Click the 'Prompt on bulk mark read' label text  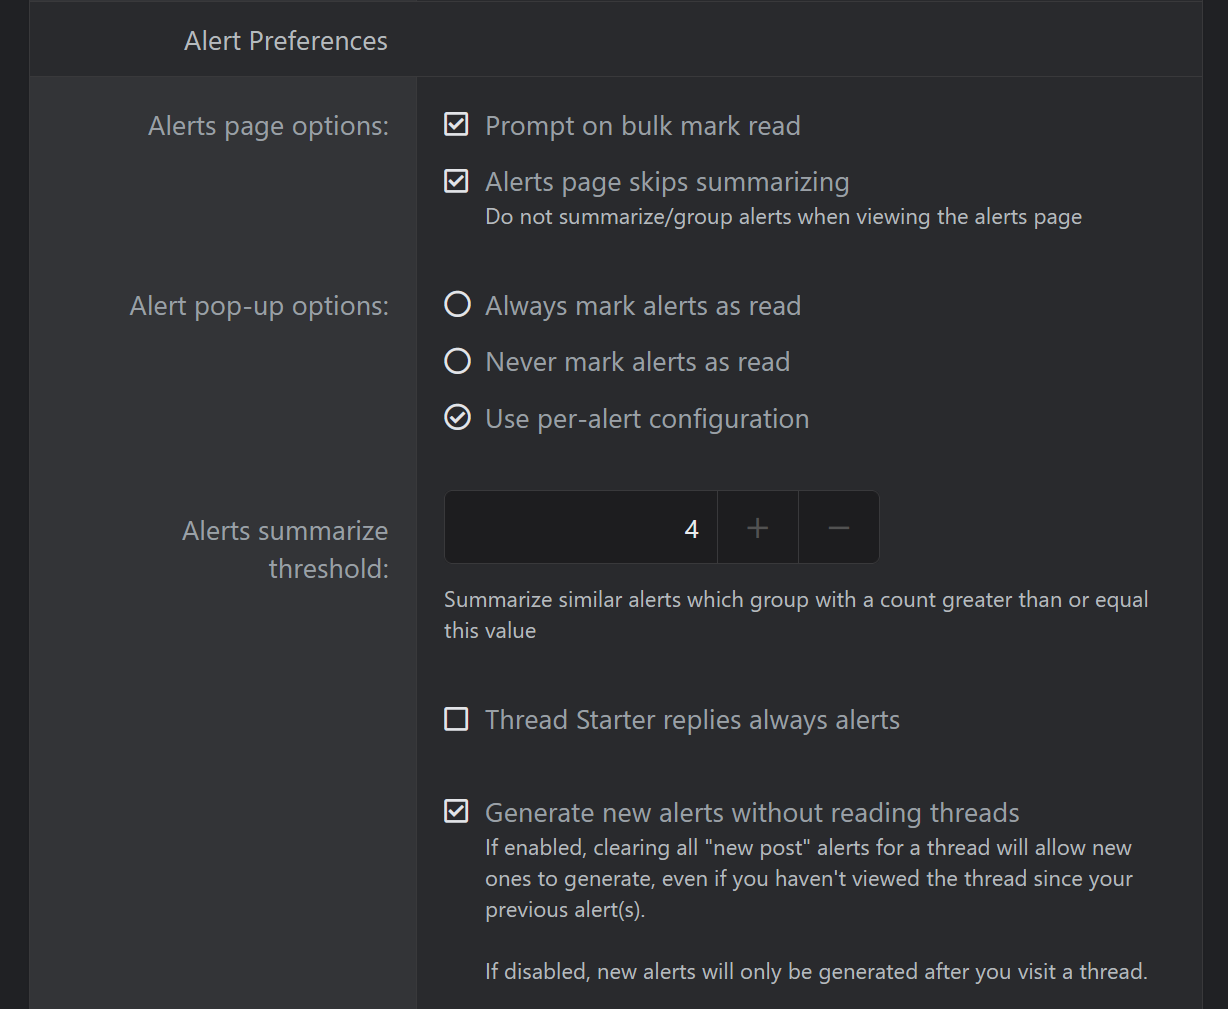click(x=642, y=126)
